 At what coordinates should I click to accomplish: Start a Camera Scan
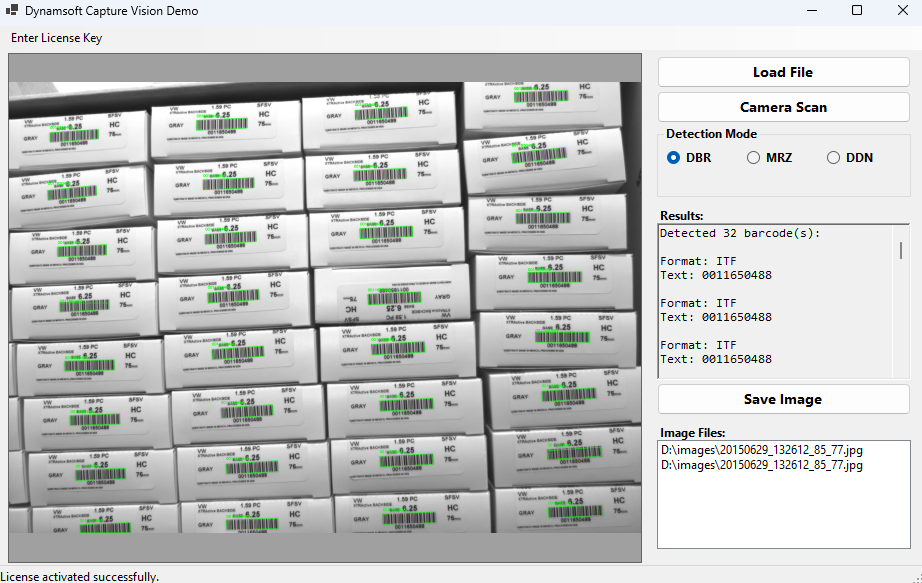783,106
